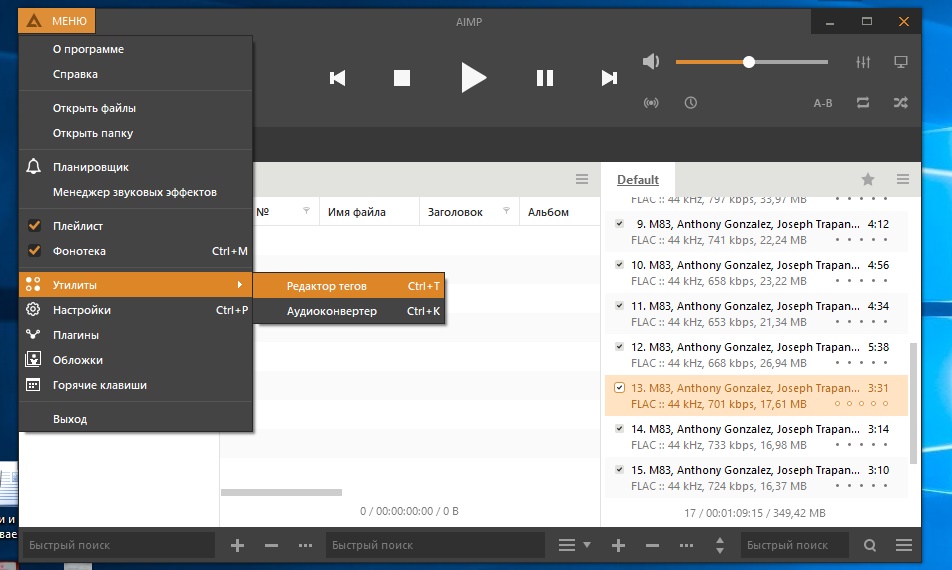Click the A-B repeat section button
Viewport: 952px width, 570px height.
[823, 103]
